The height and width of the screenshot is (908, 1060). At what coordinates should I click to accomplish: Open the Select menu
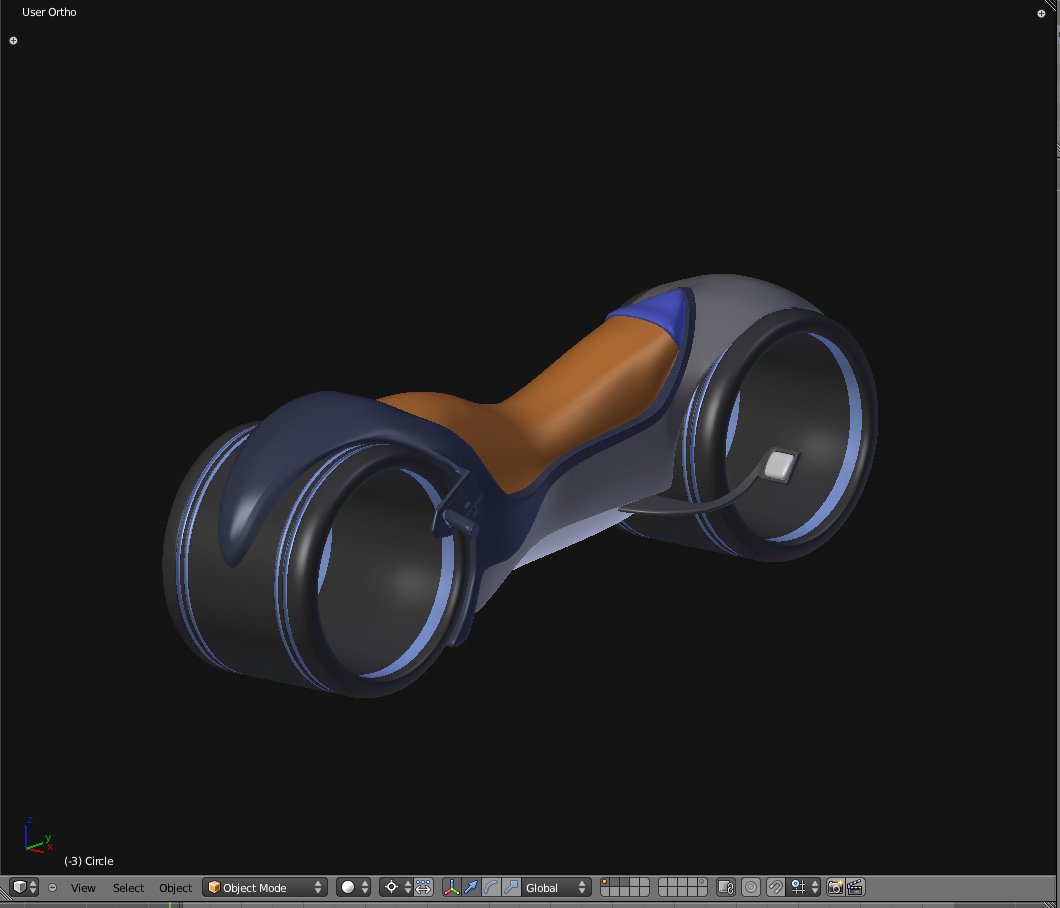click(128, 888)
